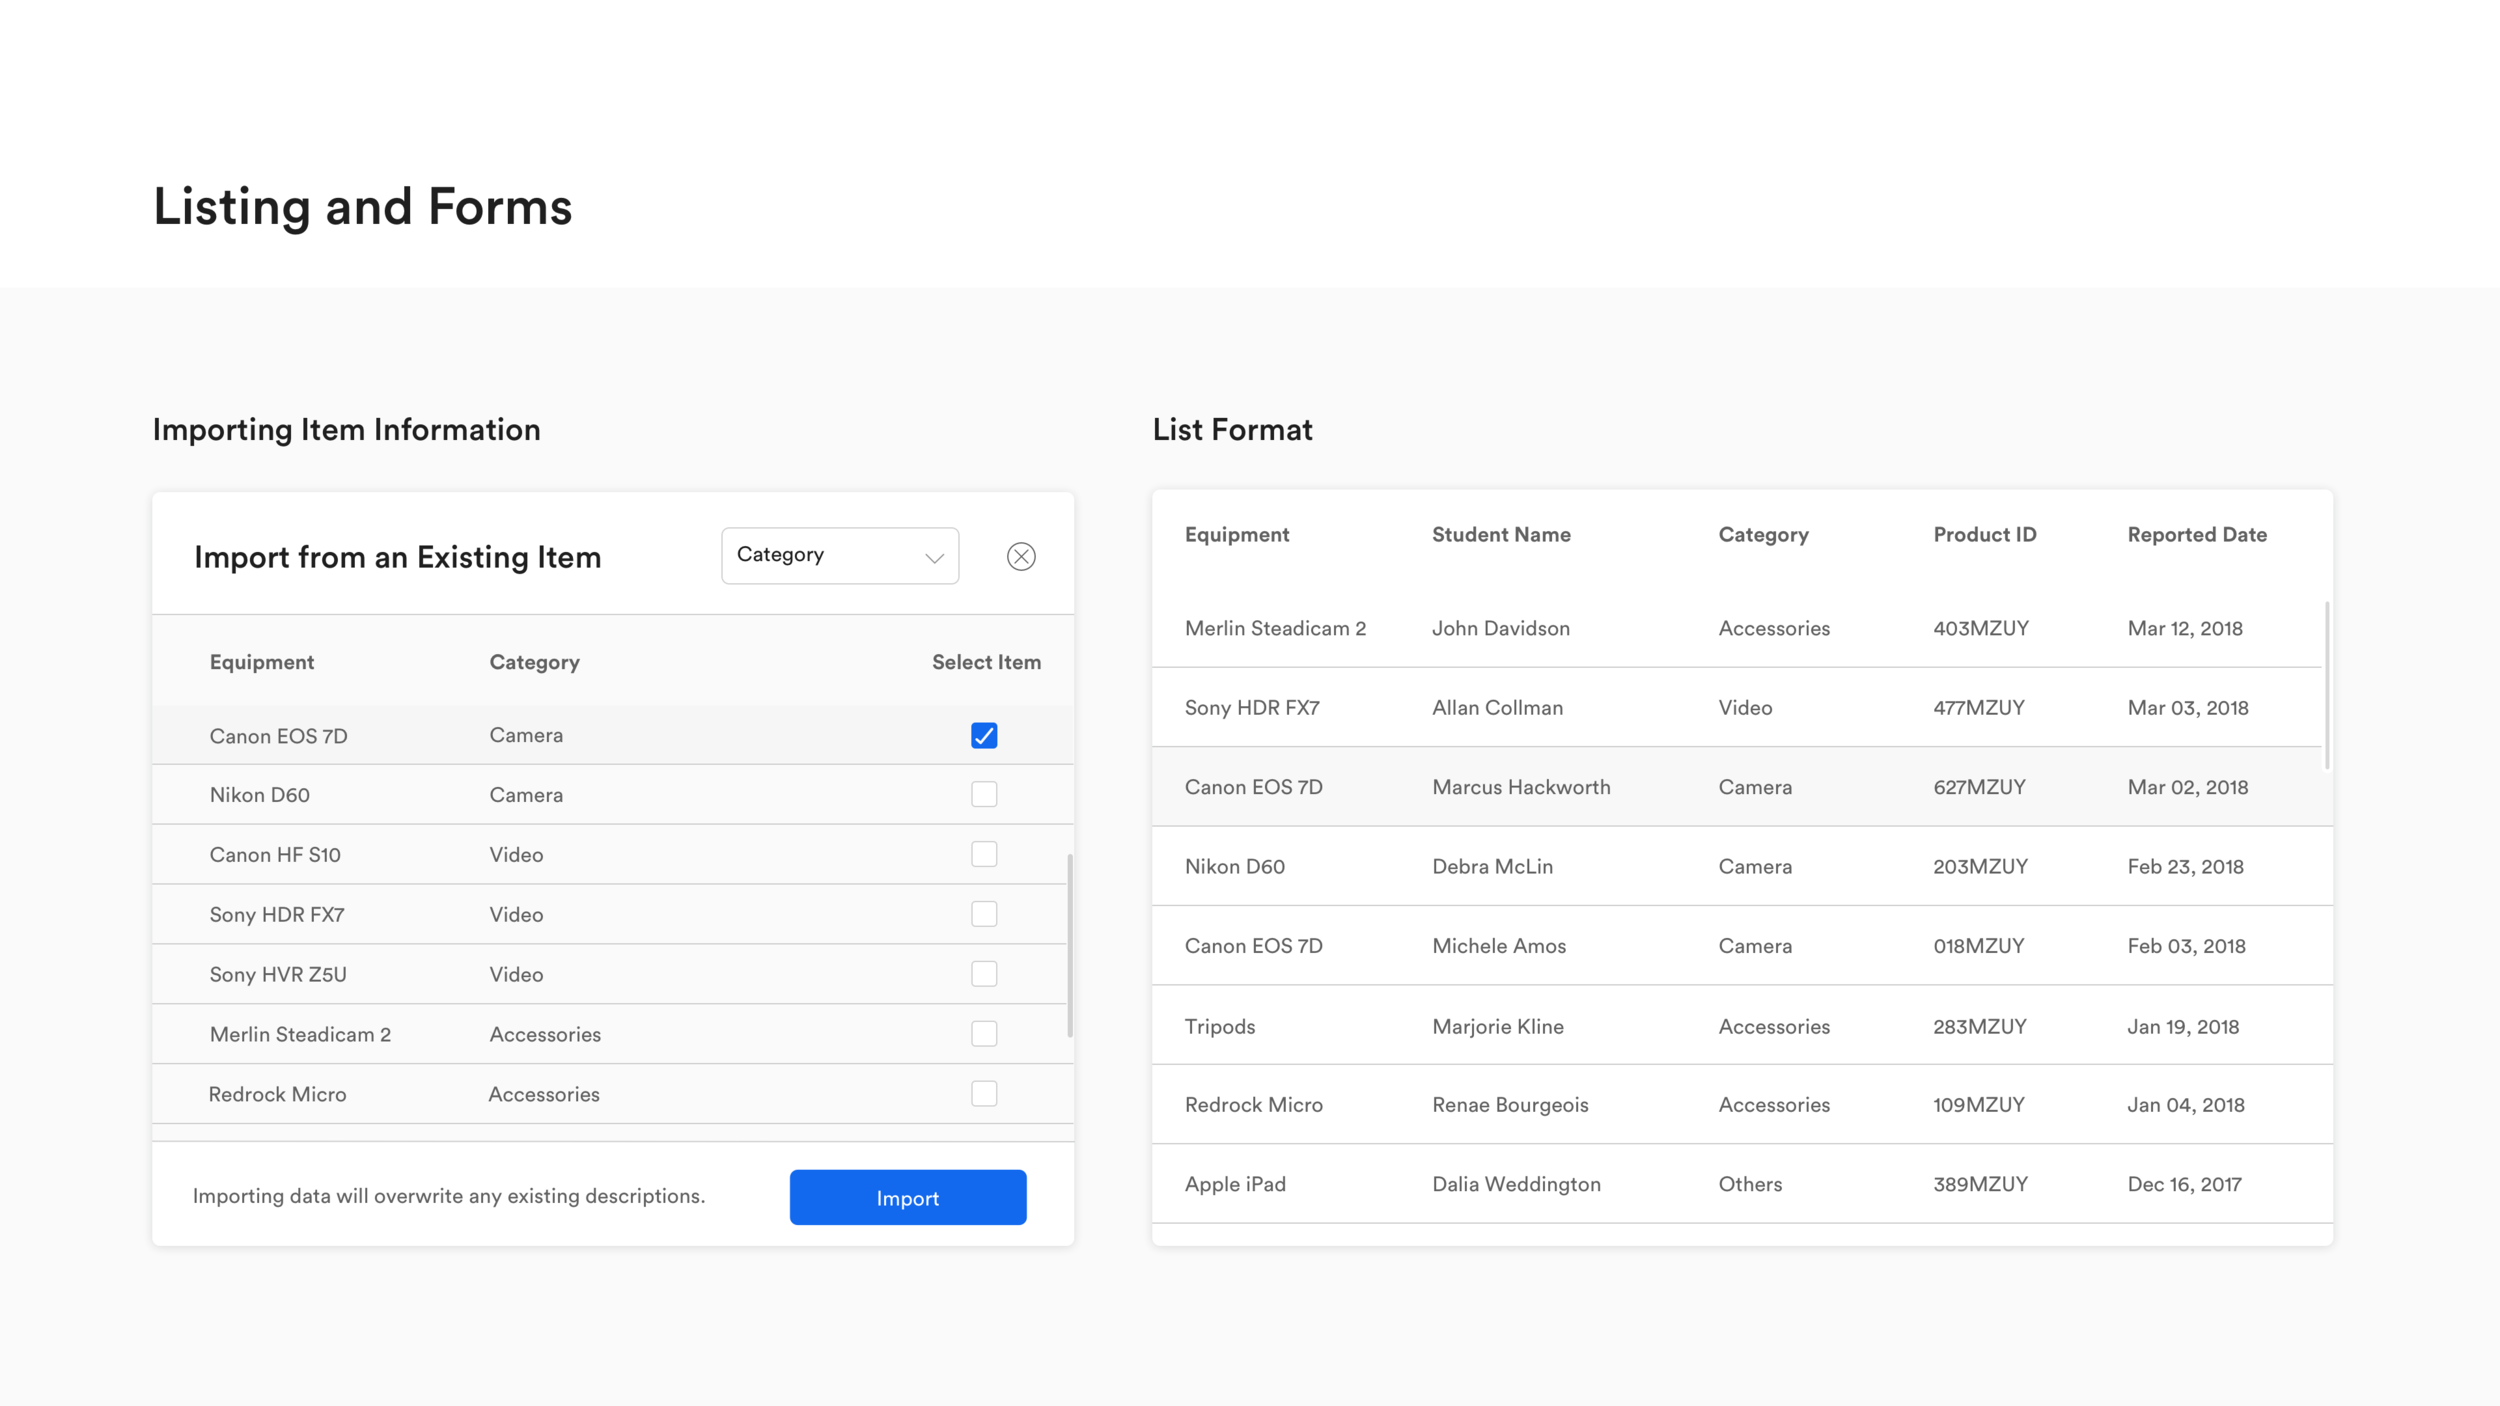This screenshot has width=2500, height=1406.
Task: Click the Jan 19, 2018 date cell
Action: [2182, 1026]
